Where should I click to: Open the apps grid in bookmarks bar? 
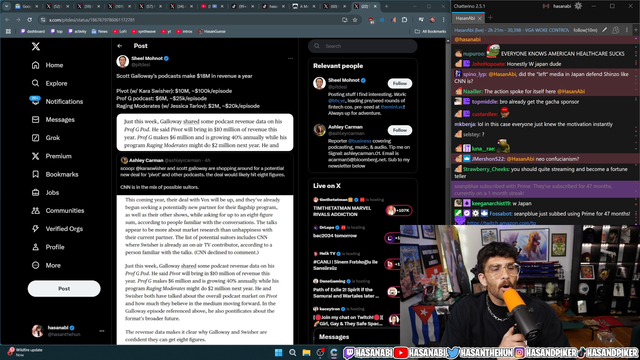(8, 31)
